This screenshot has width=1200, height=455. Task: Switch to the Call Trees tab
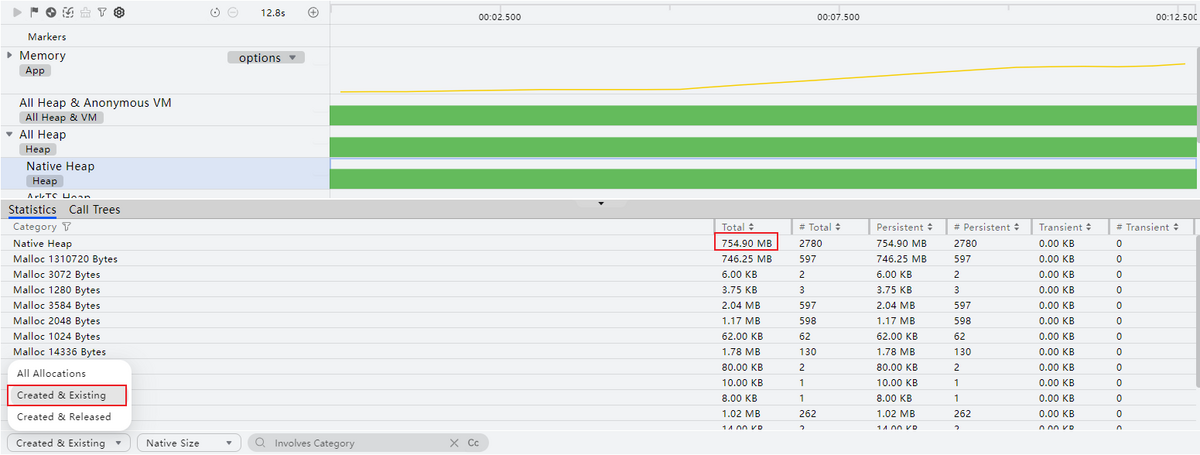[x=94, y=210]
